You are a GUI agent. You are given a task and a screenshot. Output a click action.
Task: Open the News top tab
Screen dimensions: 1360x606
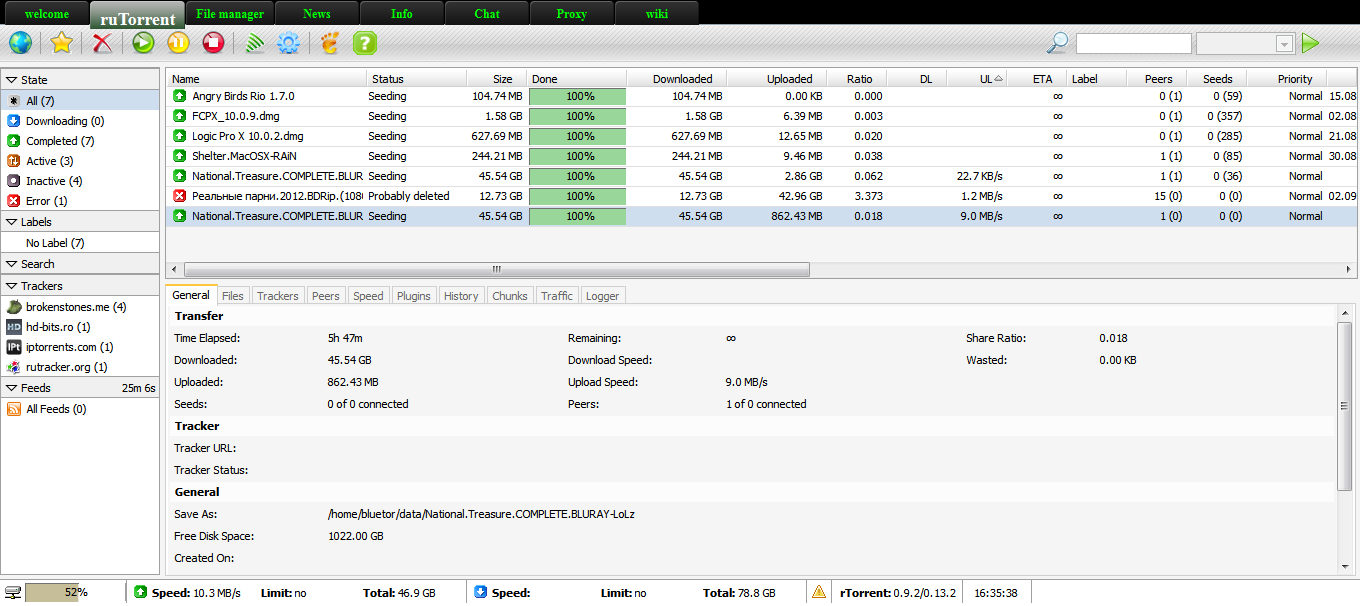click(x=316, y=14)
